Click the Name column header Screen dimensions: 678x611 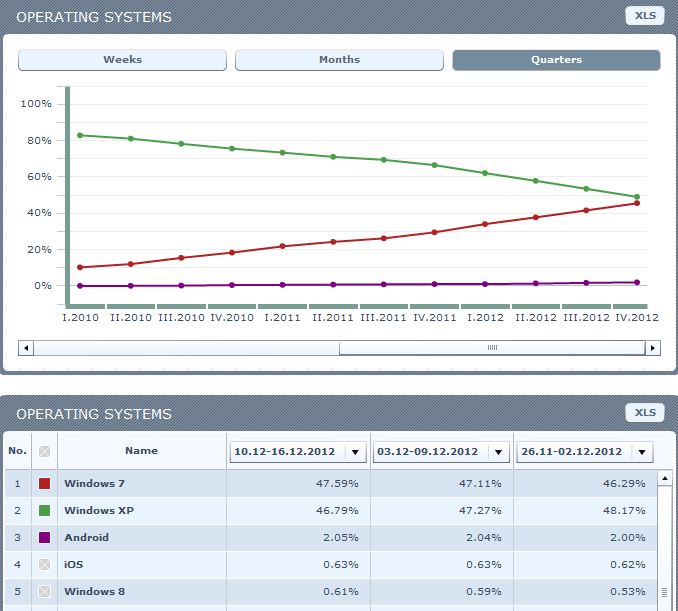[x=141, y=451]
